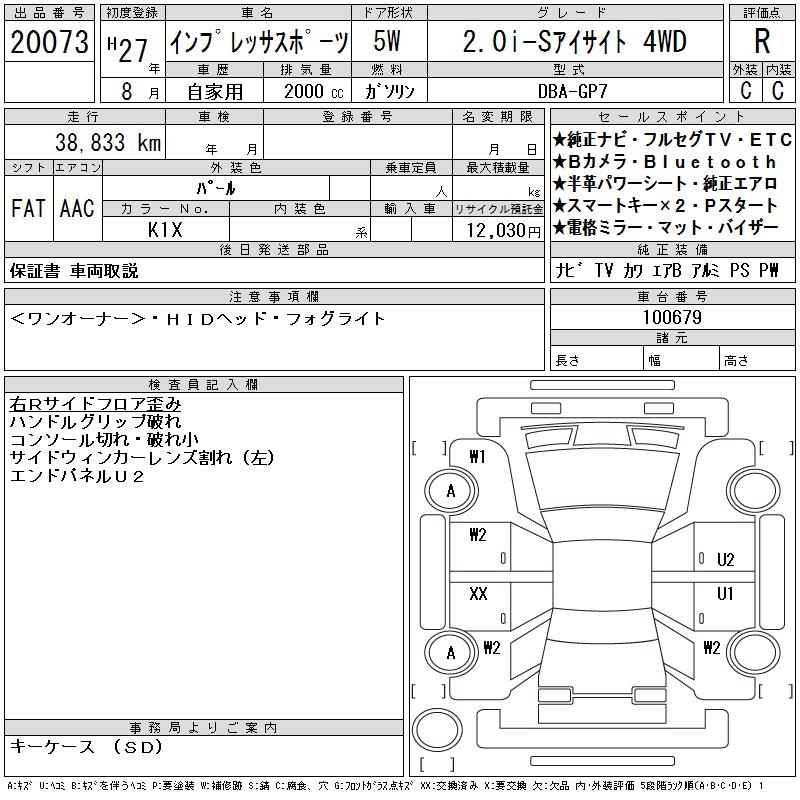The height and width of the screenshot is (800, 800).
Task: Click the A mark inside the rear wheel
Action: coord(451,653)
